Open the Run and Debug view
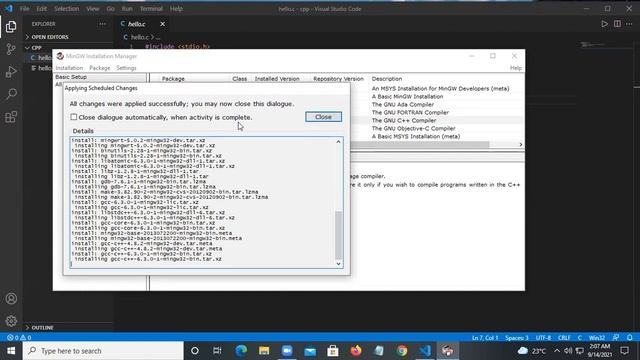This screenshot has width=640, height=360. coord(11,72)
